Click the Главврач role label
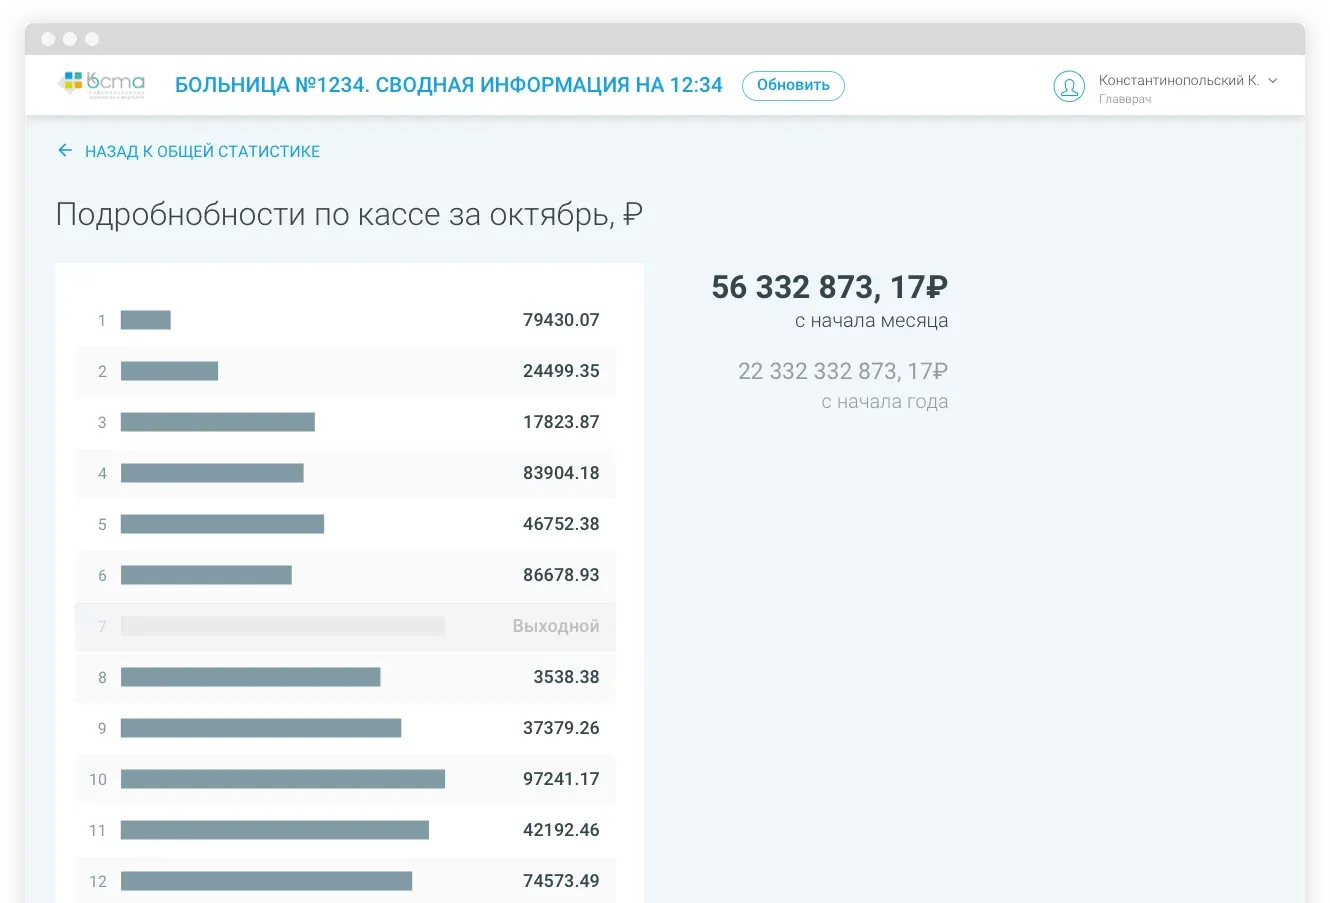Screen dimensions: 1330x903 [1125, 99]
